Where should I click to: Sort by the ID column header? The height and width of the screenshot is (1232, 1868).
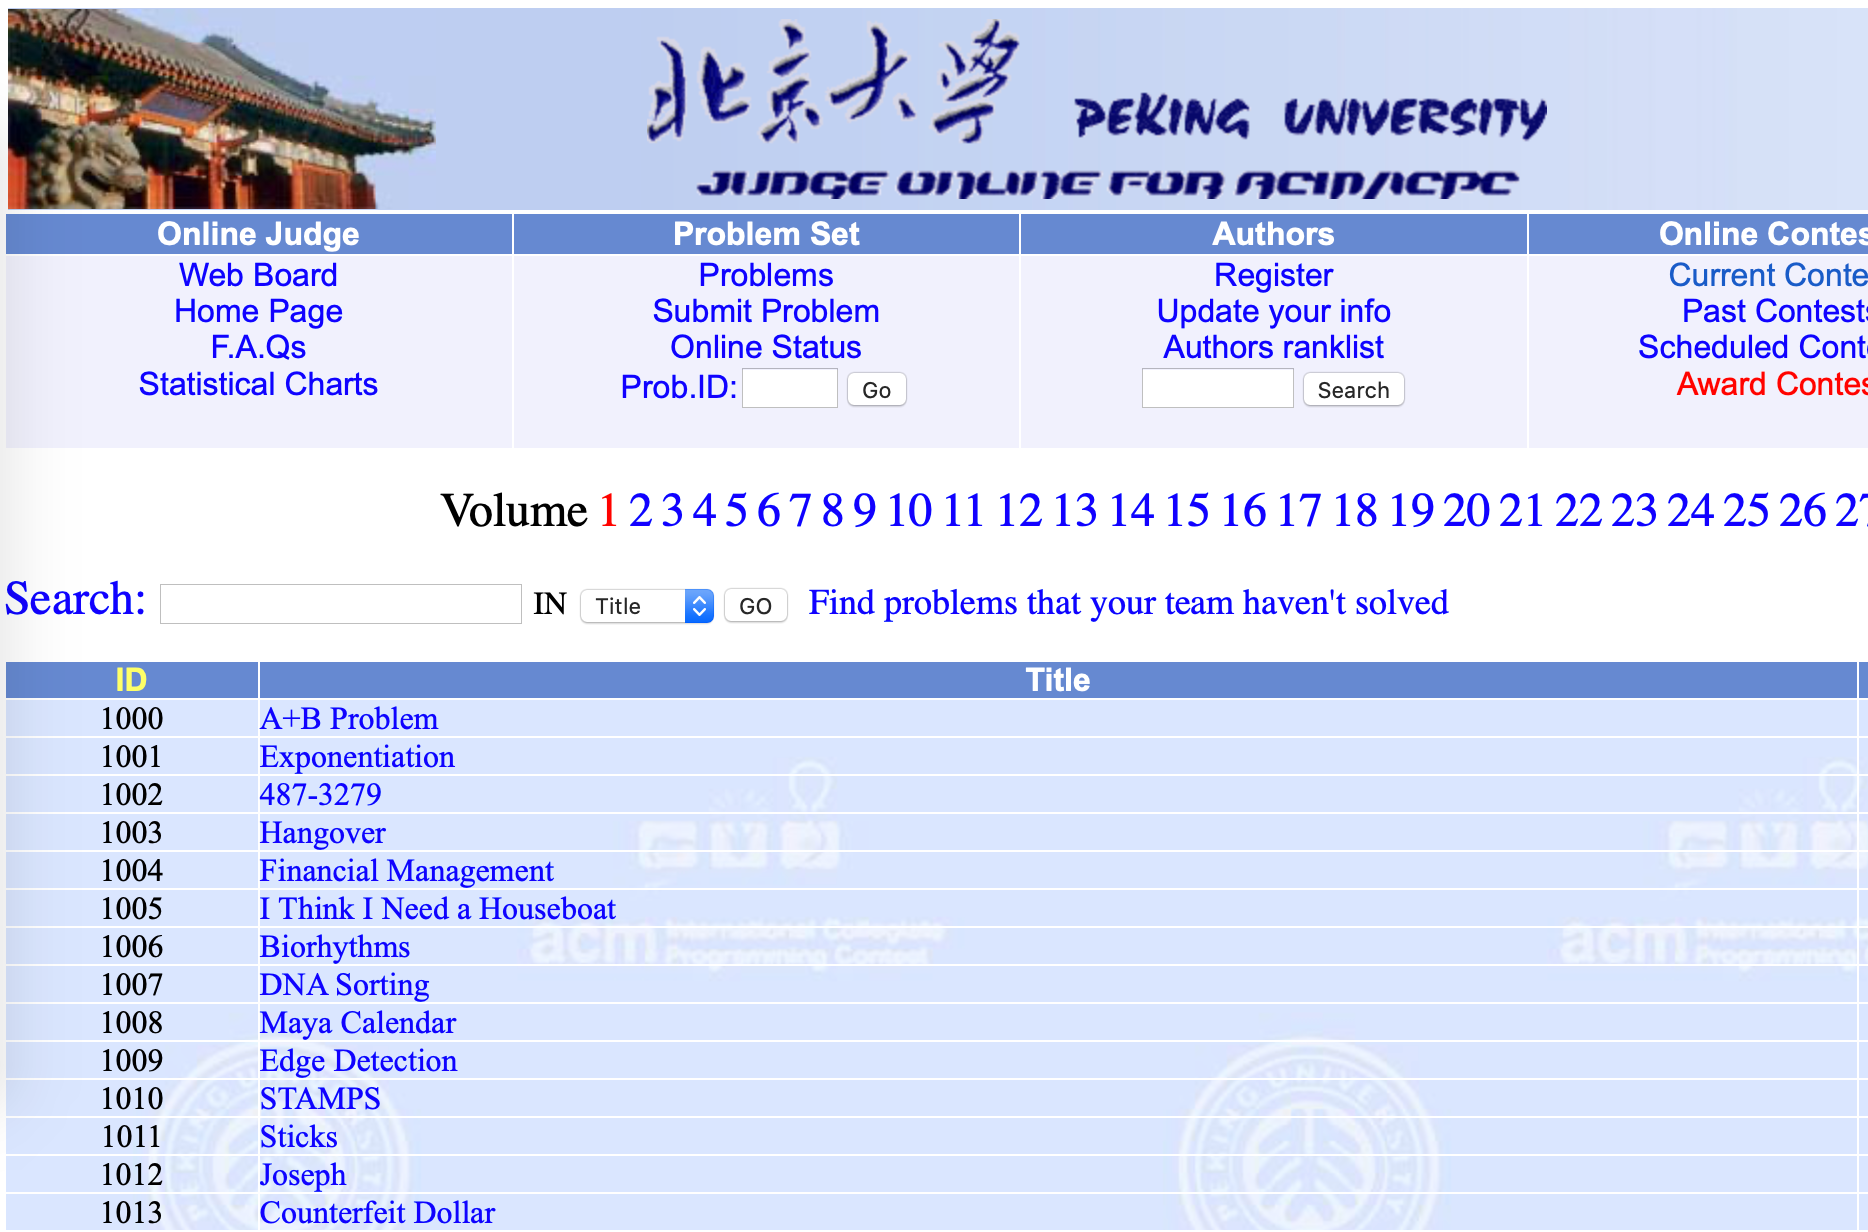(131, 680)
